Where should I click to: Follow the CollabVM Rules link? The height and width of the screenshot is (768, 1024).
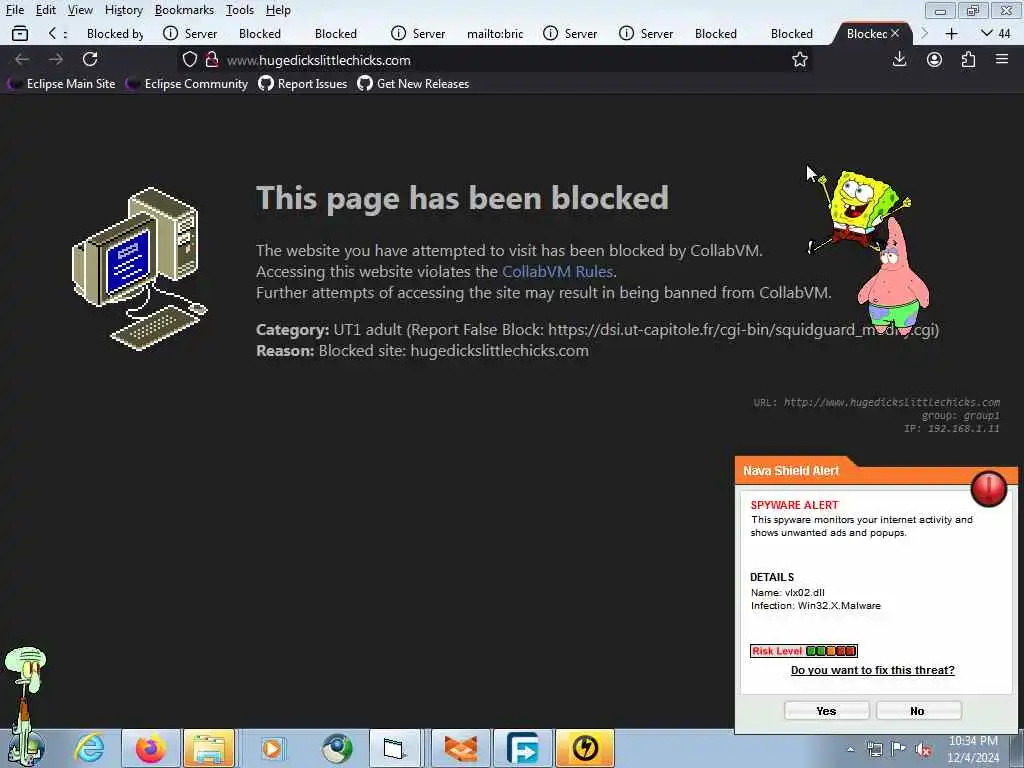pyautogui.click(x=557, y=271)
